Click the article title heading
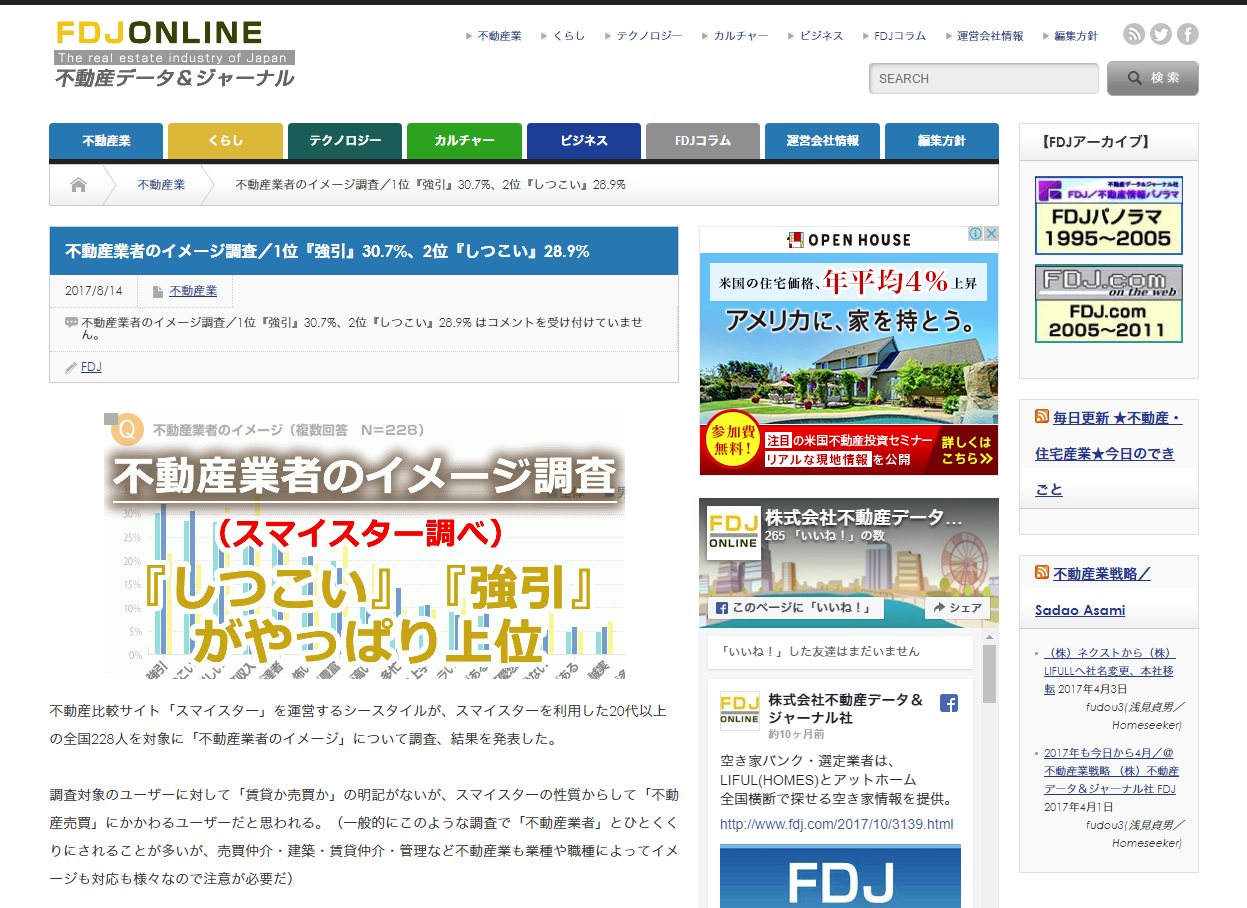The height and width of the screenshot is (908, 1247). tap(327, 251)
